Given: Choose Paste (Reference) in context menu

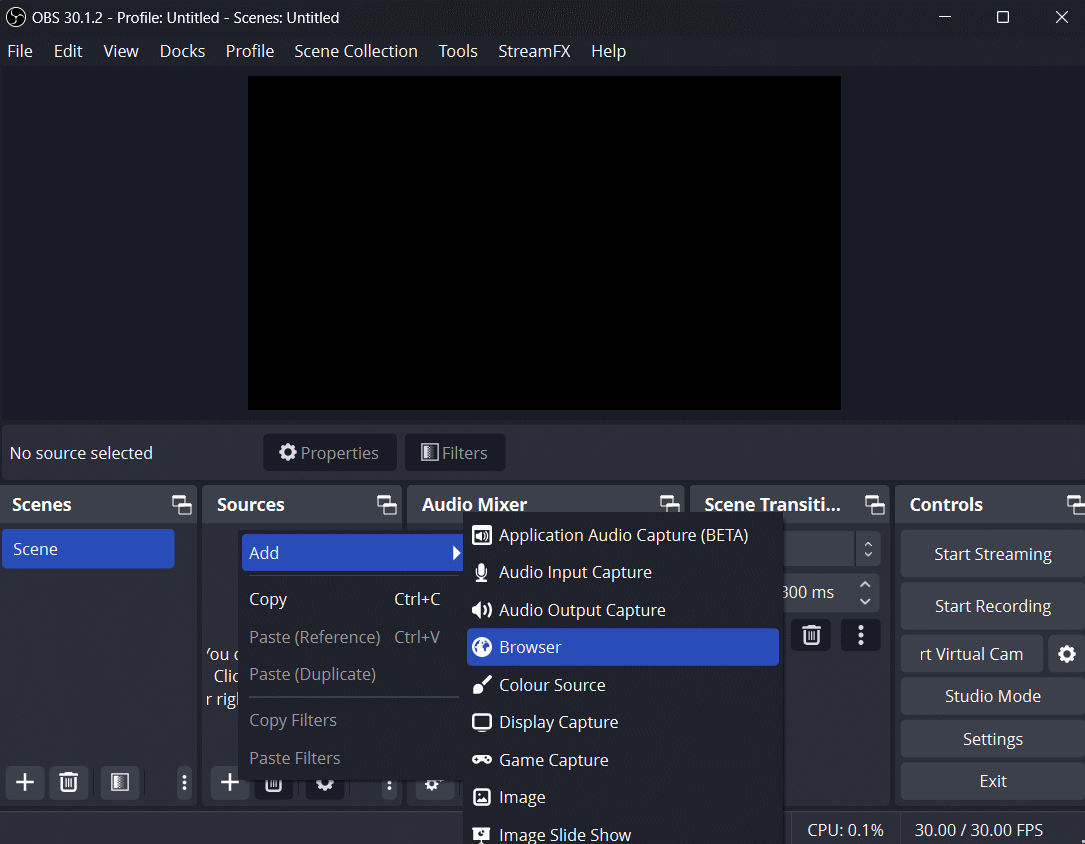Looking at the screenshot, I should [x=352, y=636].
